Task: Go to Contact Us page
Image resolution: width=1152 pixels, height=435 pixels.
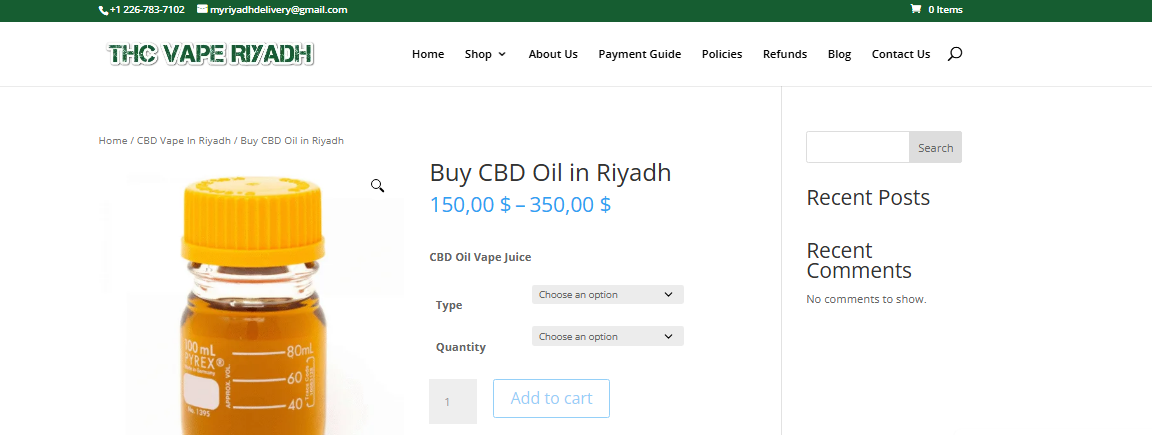Action: (901, 54)
